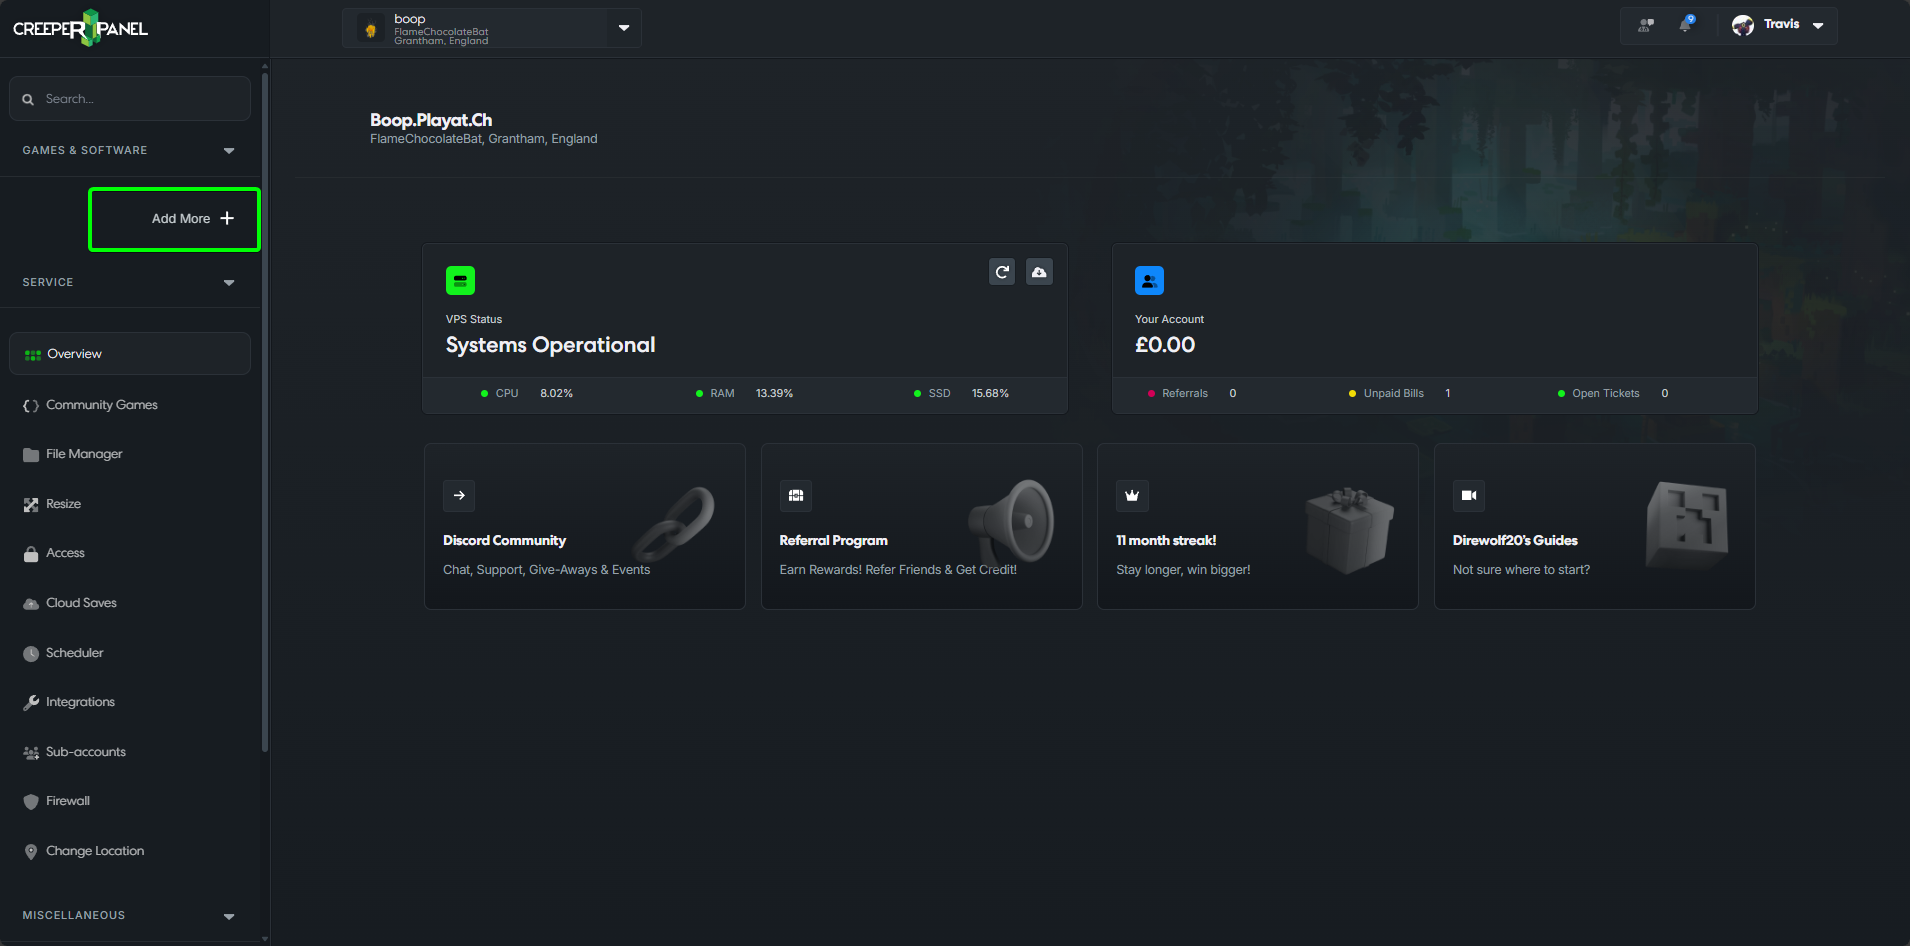Click the users icon in top bar
Viewport: 1910px width, 946px height.
click(x=1645, y=25)
